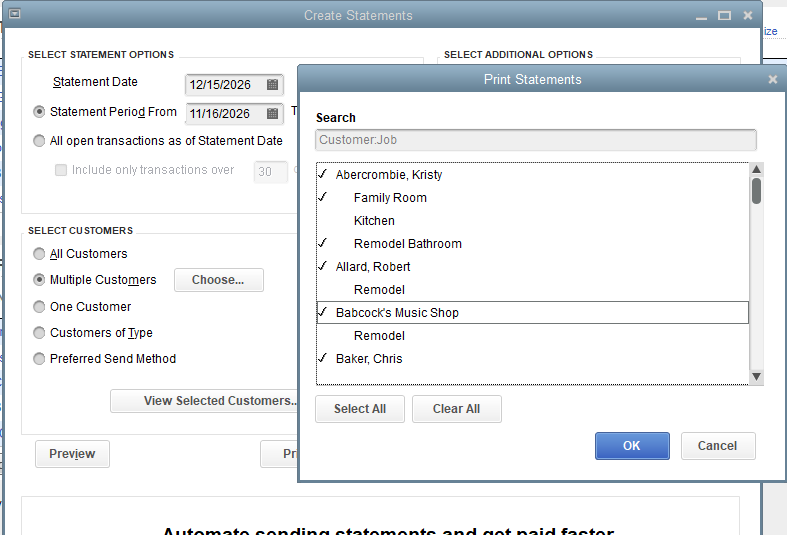Select the All Customers radio button
Viewport: 787px width, 535px height.
point(40,254)
